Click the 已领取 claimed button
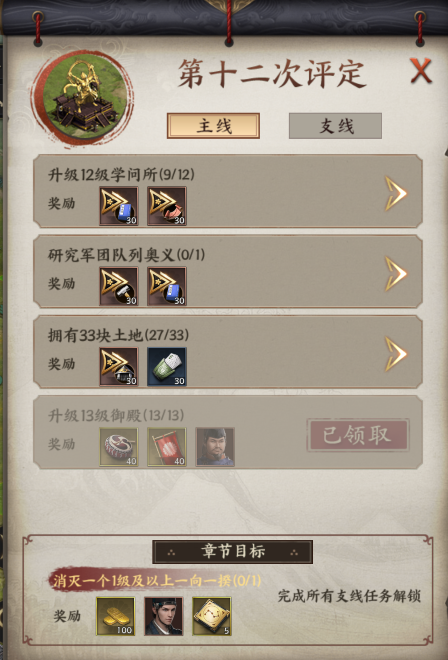The image size is (448, 660). click(x=358, y=435)
